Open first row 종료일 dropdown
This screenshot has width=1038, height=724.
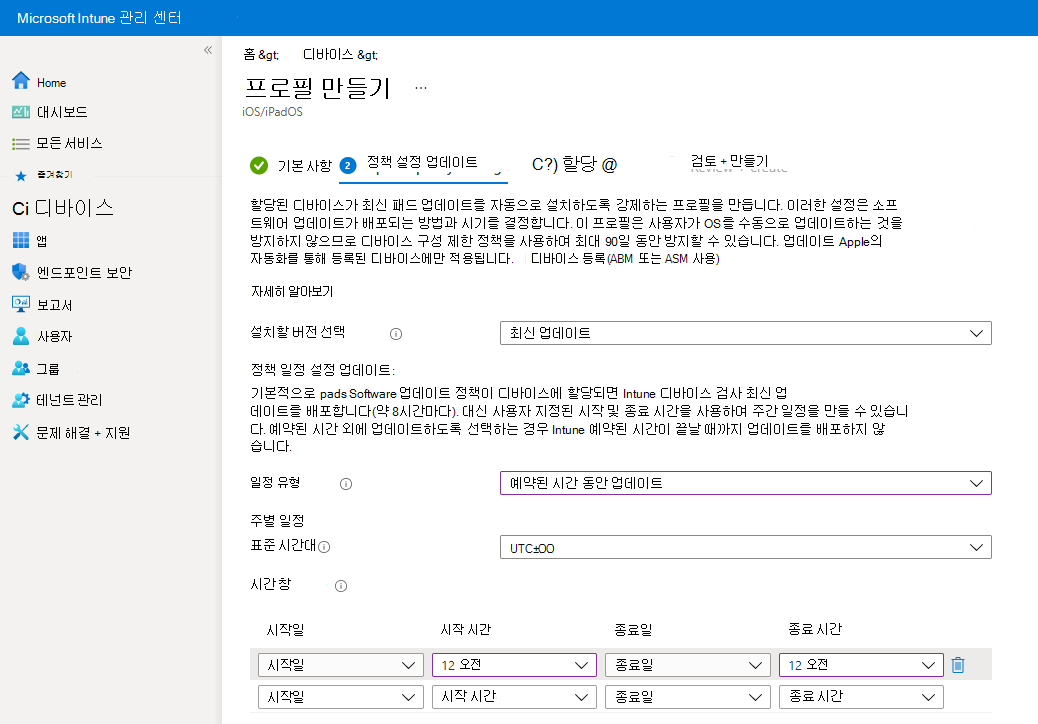688,665
